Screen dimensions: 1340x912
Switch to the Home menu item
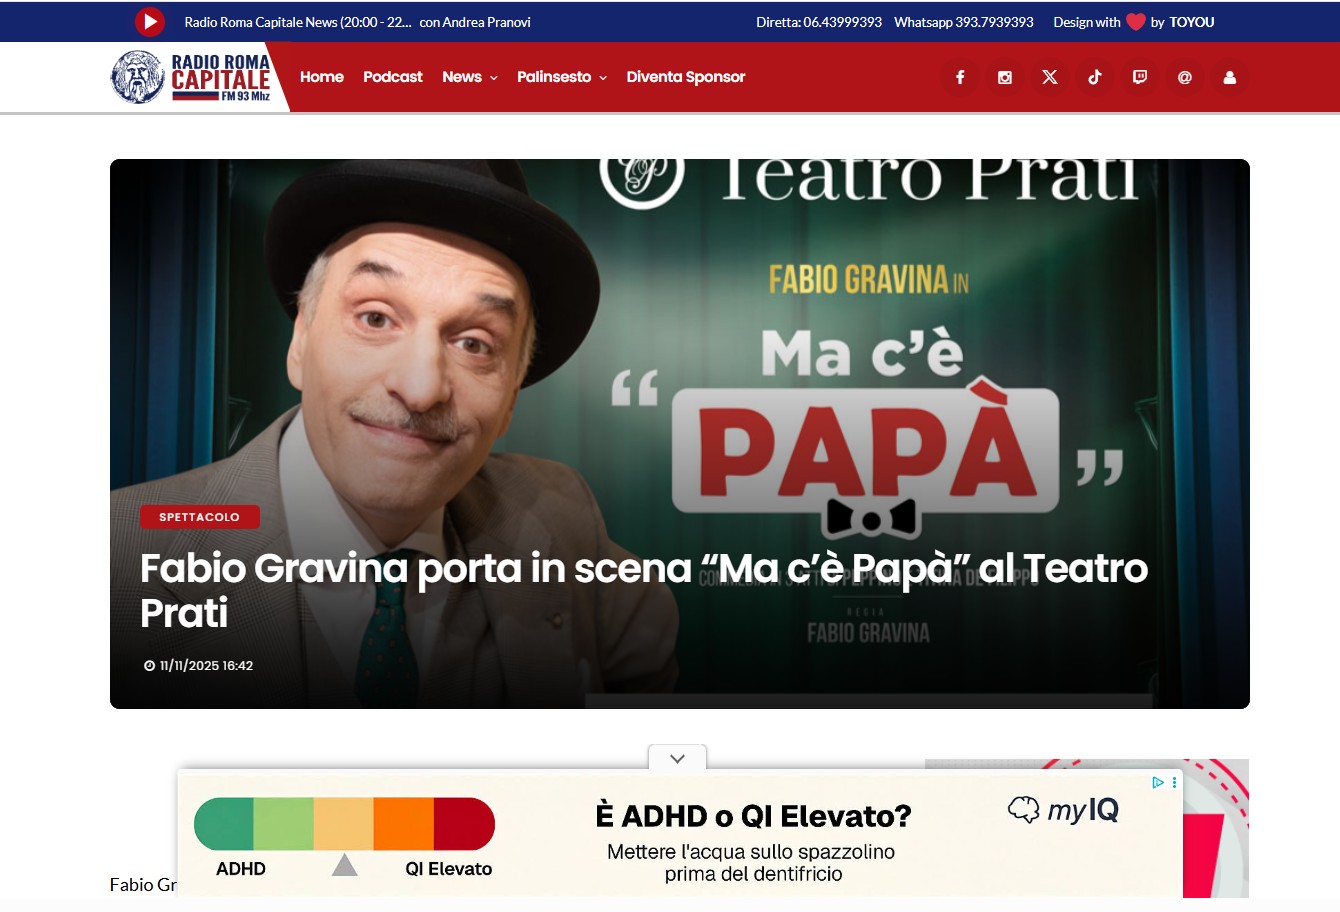pos(321,77)
